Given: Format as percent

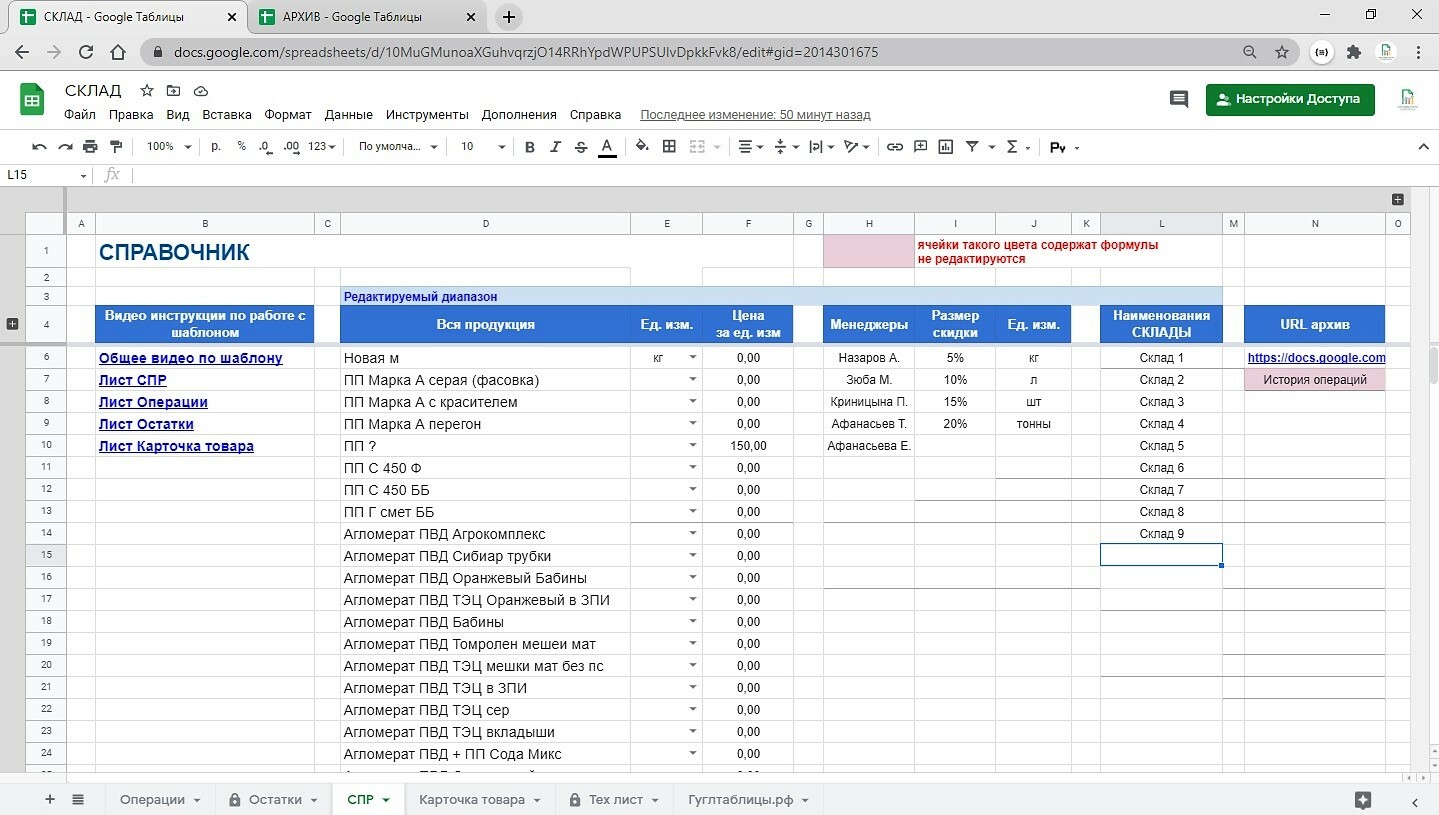Looking at the screenshot, I should (x=242, y=147).
